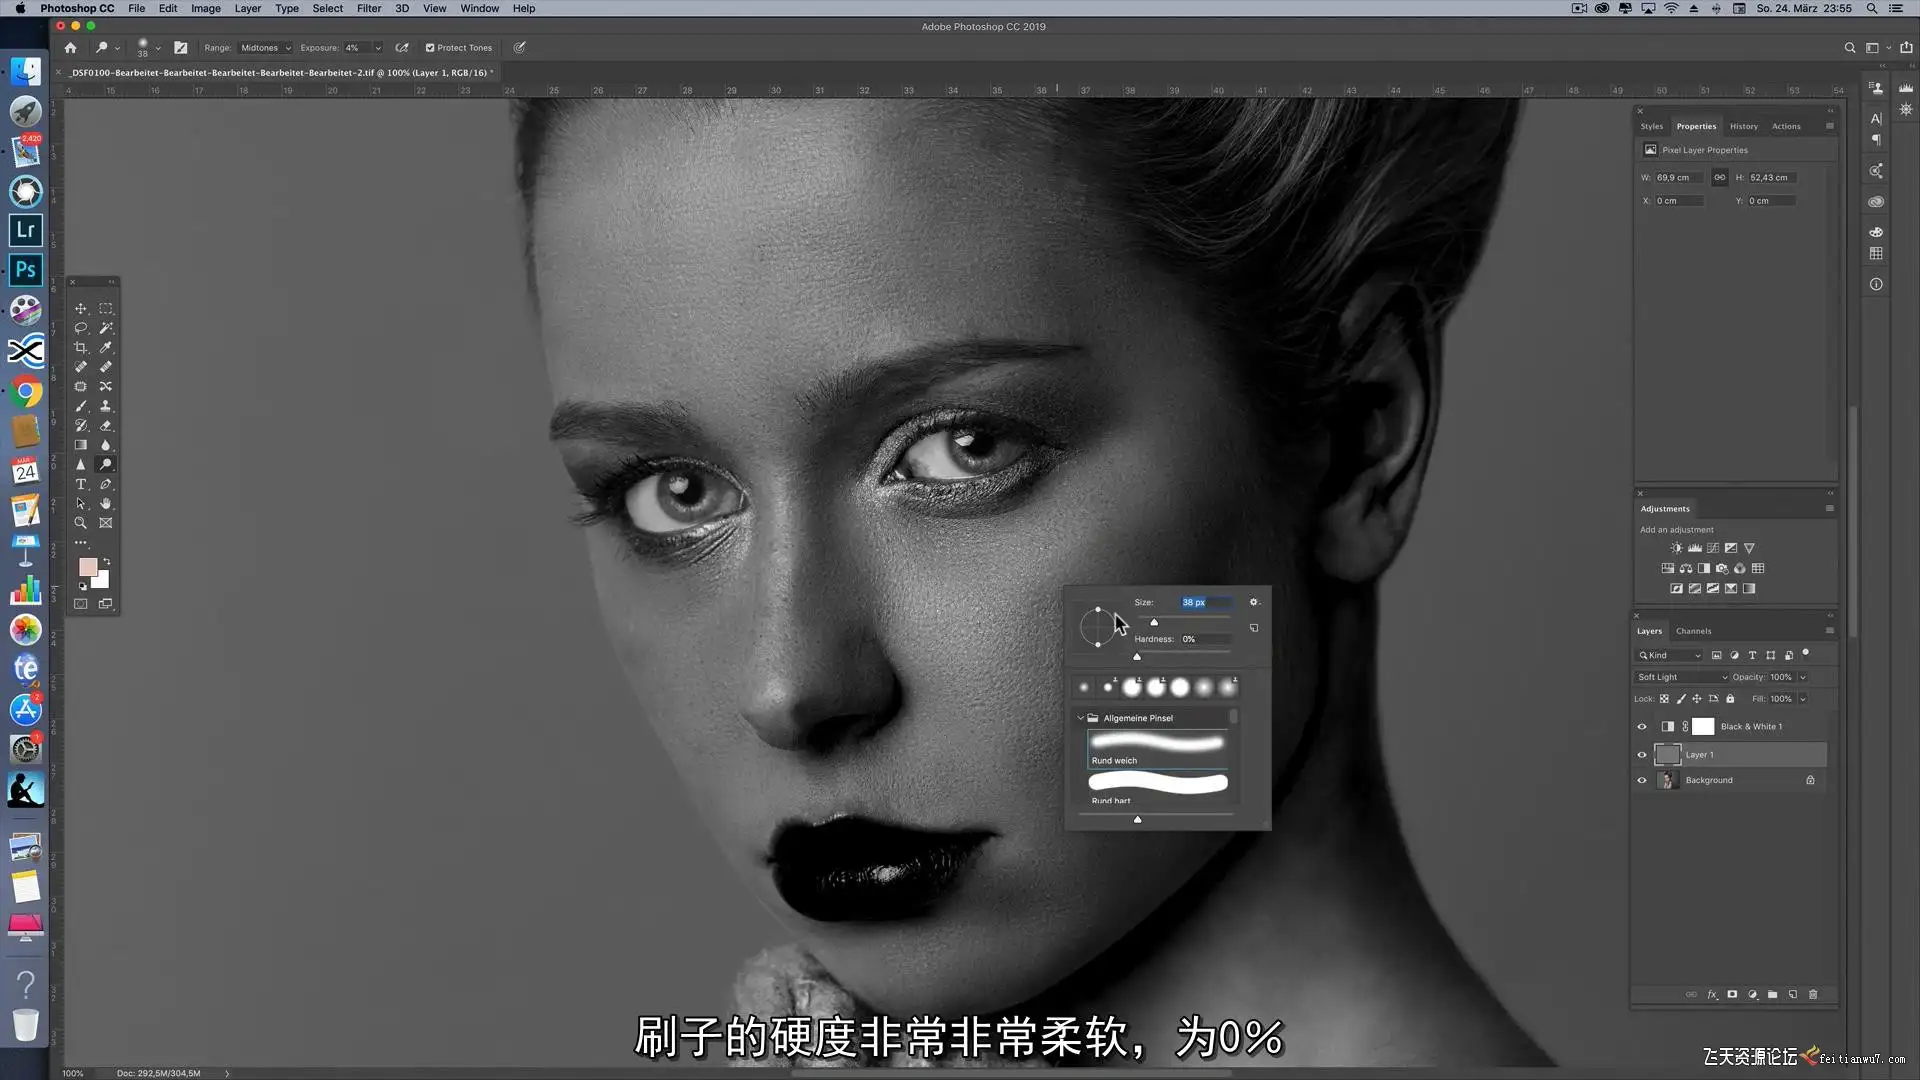The height and width of the screenshot is (1080, 1920).
Task: Toggle visibility of the Background layer
Action: coord(1642,781)
